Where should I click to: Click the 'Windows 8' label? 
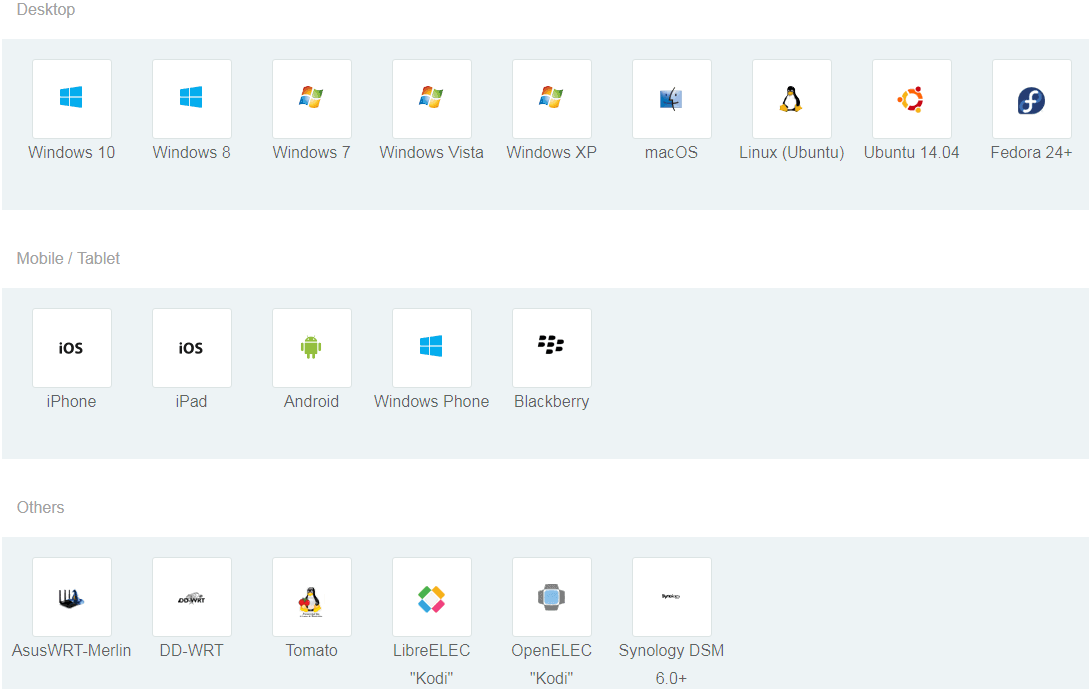point(192,152)
